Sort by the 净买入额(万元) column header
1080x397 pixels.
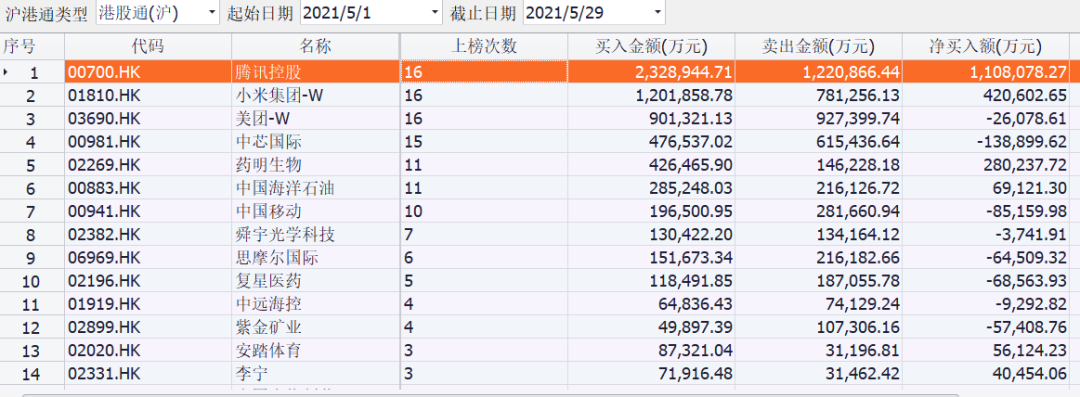(986, 47)
